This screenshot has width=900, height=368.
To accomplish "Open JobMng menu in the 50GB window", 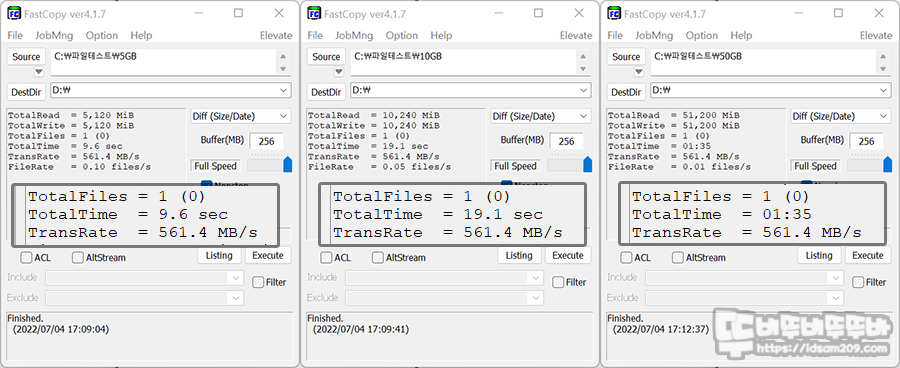I will [654, 36].
